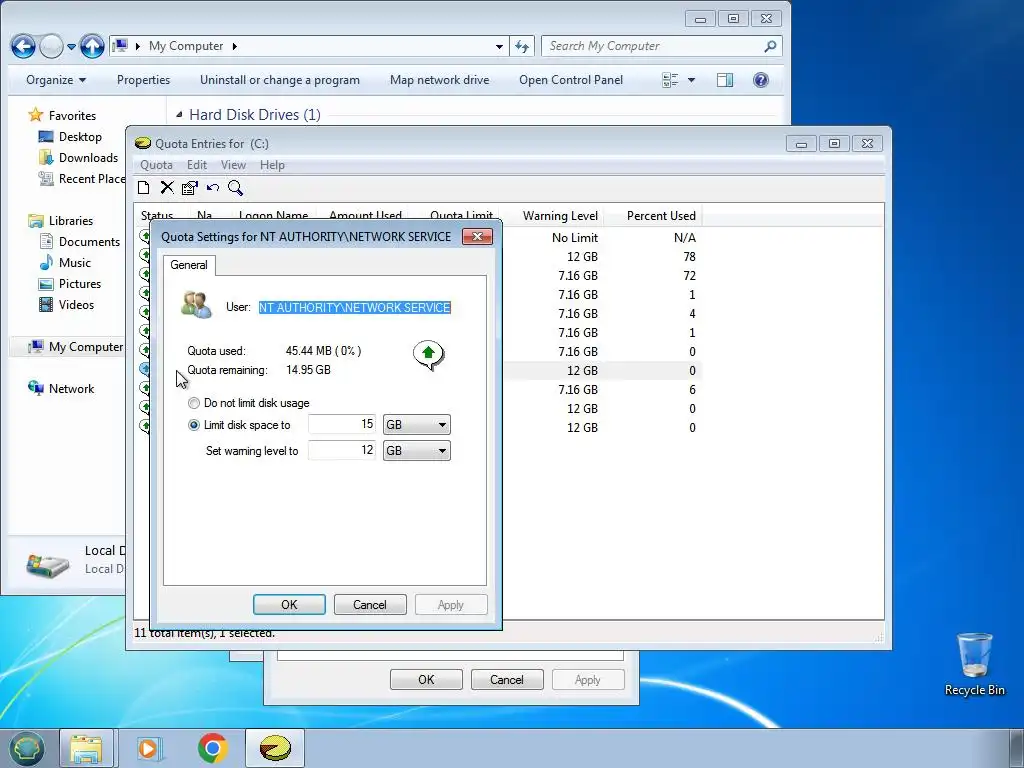
Task: Click the New Quota Entry toolbar icon
Action: (144, 188)
